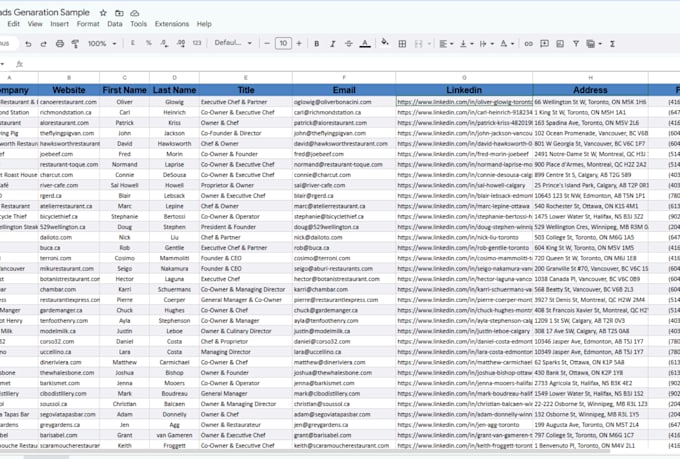Open linkedin link for fred-morin-joebeef
The image size is (680, 459).
[463, 154]
